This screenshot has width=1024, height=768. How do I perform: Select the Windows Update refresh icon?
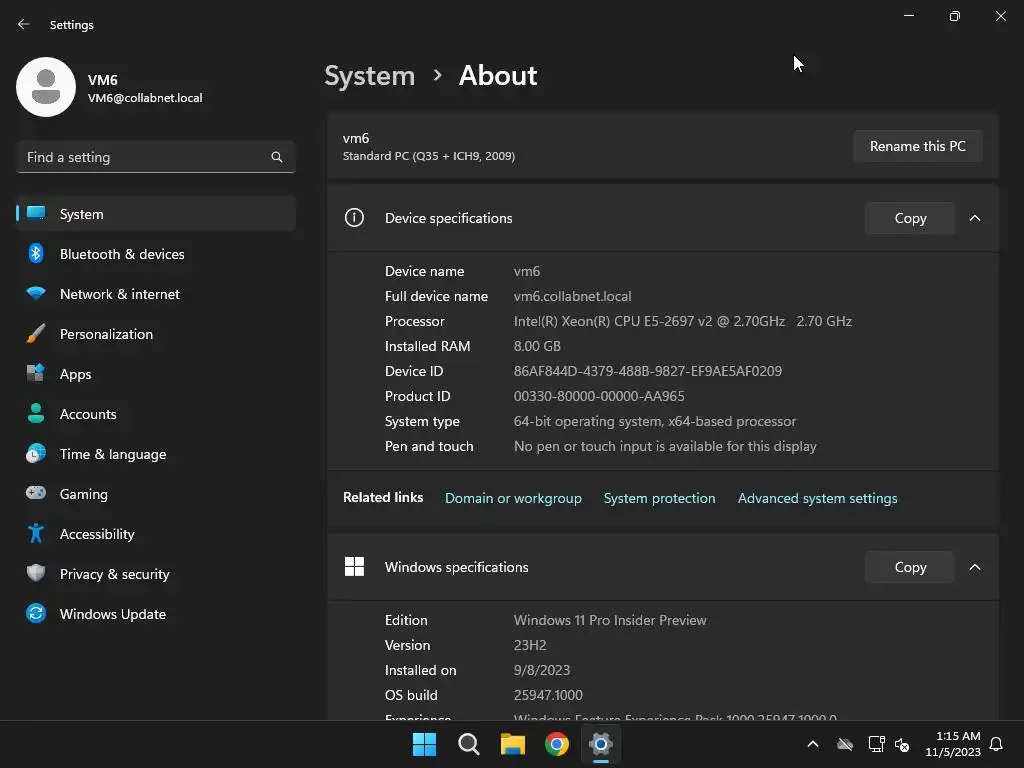pos(36,613)
